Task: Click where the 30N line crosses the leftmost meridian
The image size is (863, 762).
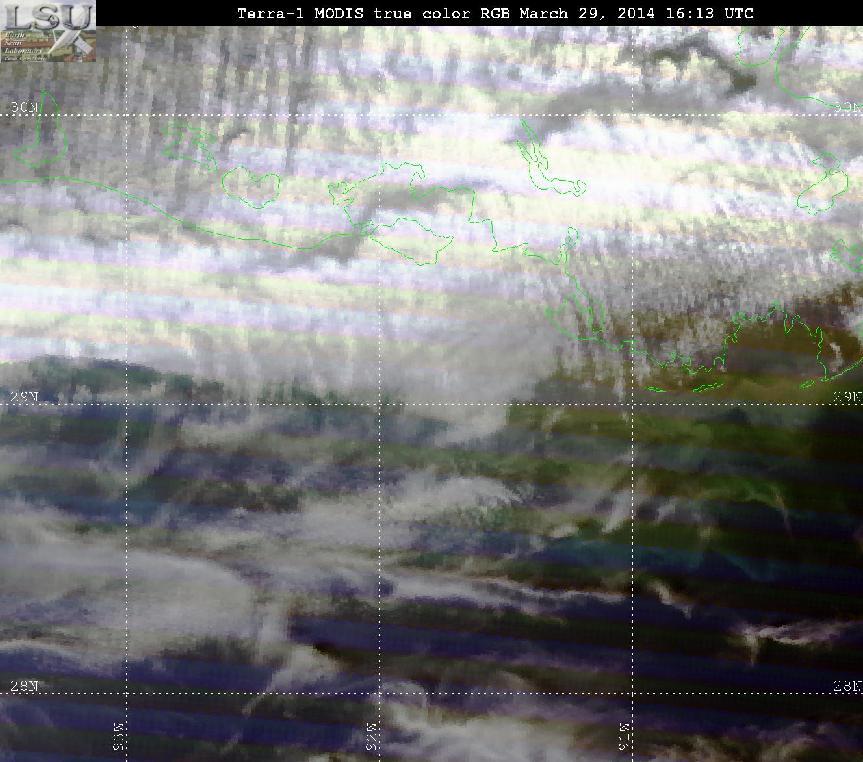Action: 127,115
